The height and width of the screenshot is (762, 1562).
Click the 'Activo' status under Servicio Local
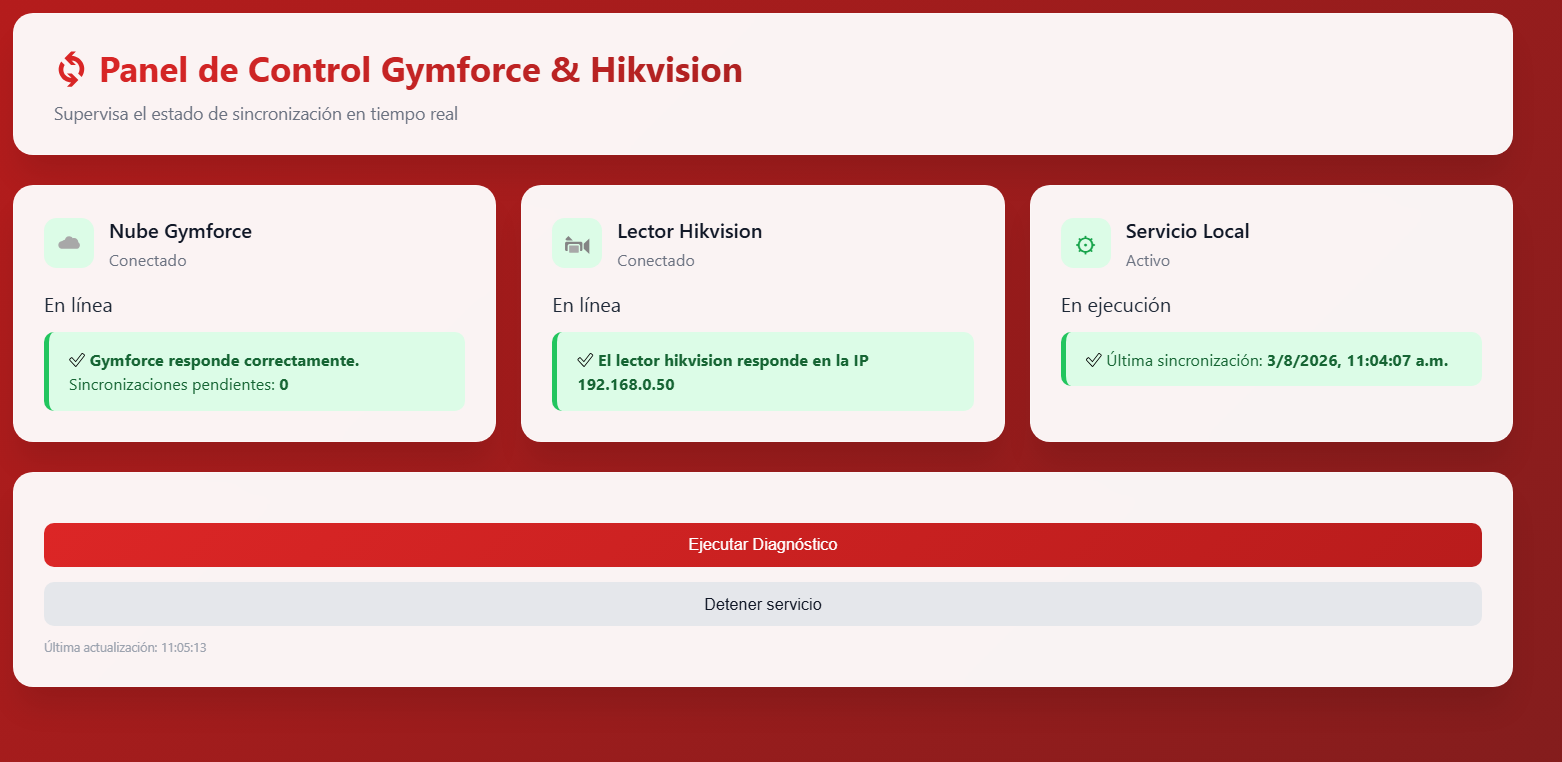(1148, 260)
